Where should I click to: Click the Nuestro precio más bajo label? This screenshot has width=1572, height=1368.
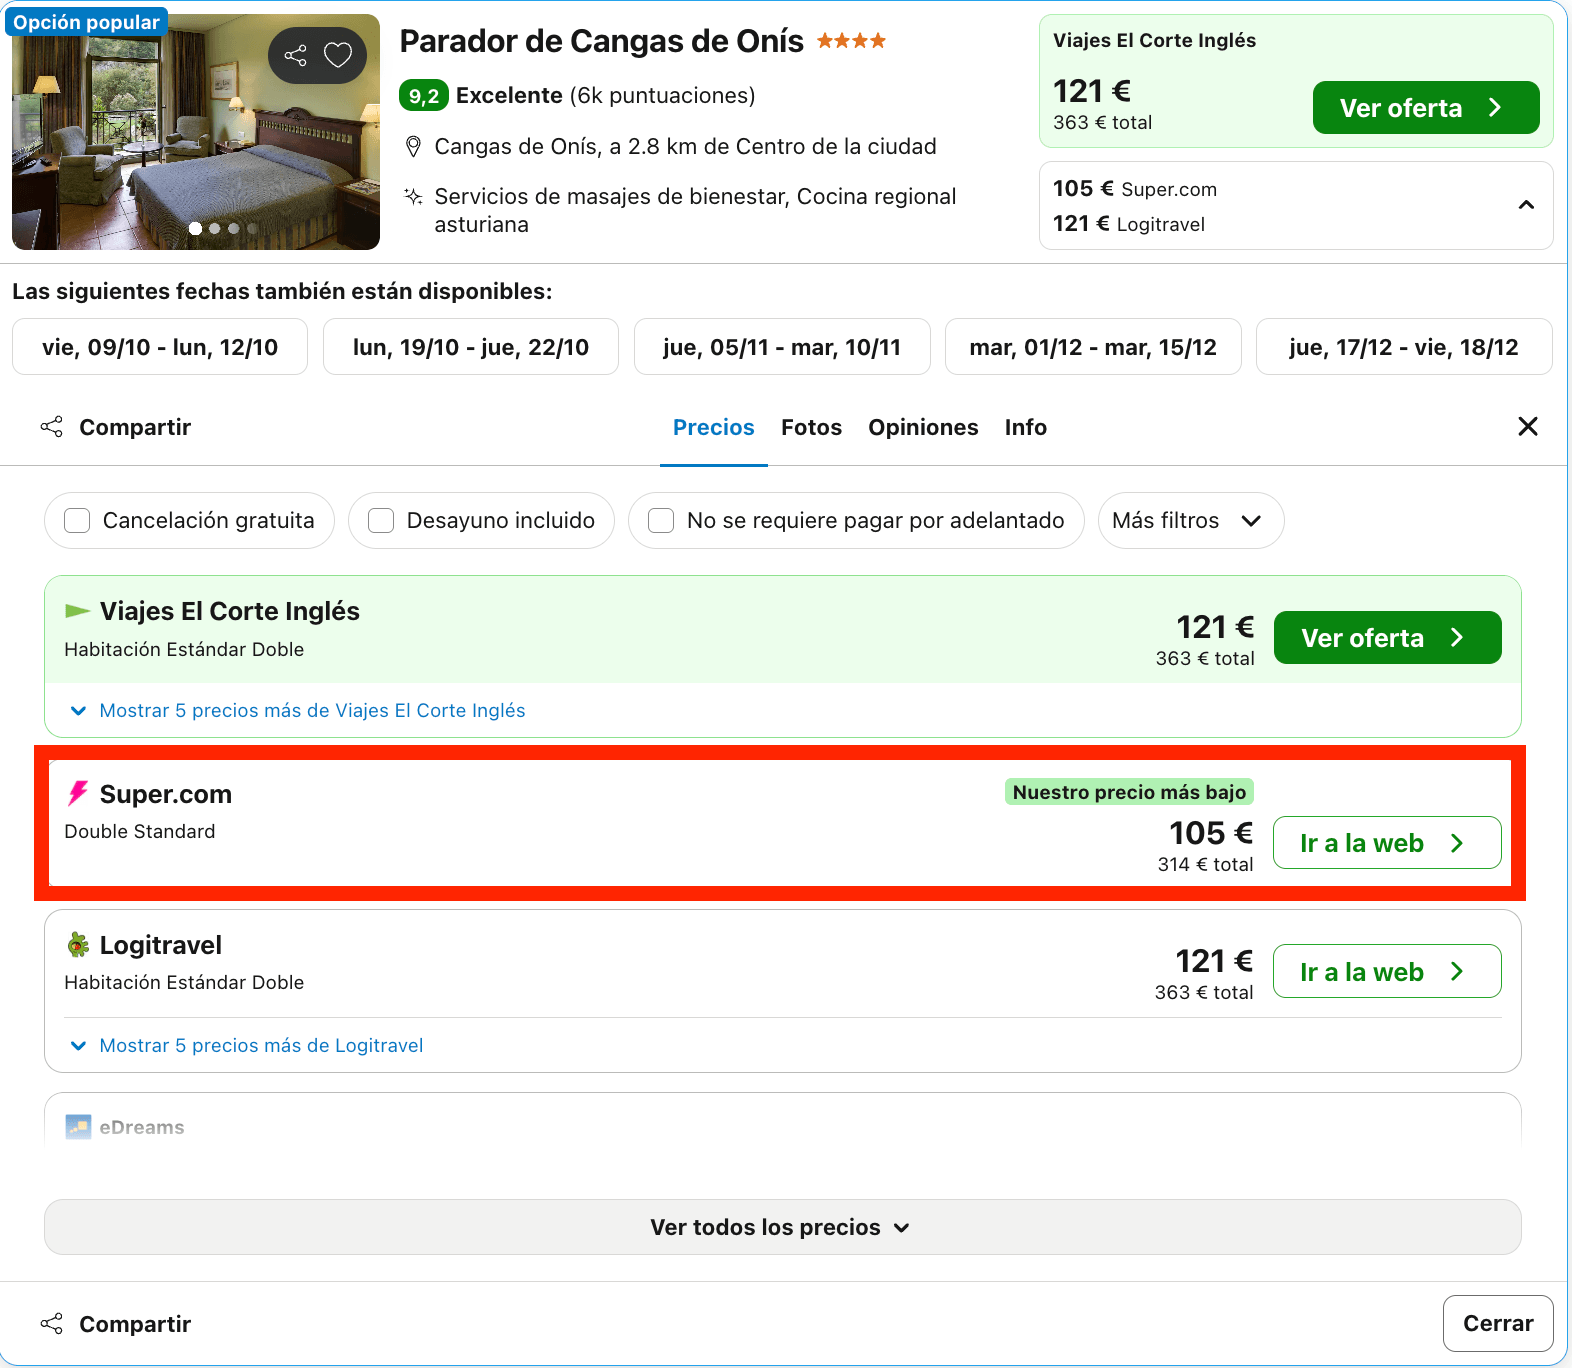click(x=1129, y=792)
